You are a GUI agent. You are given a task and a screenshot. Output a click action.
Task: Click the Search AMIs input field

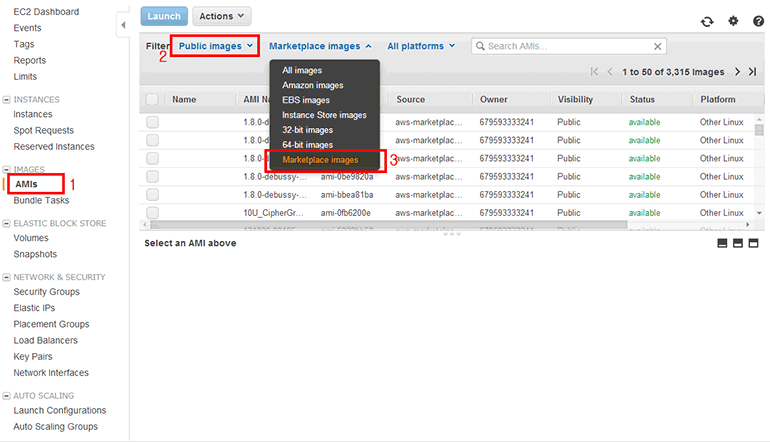point(565,46)
